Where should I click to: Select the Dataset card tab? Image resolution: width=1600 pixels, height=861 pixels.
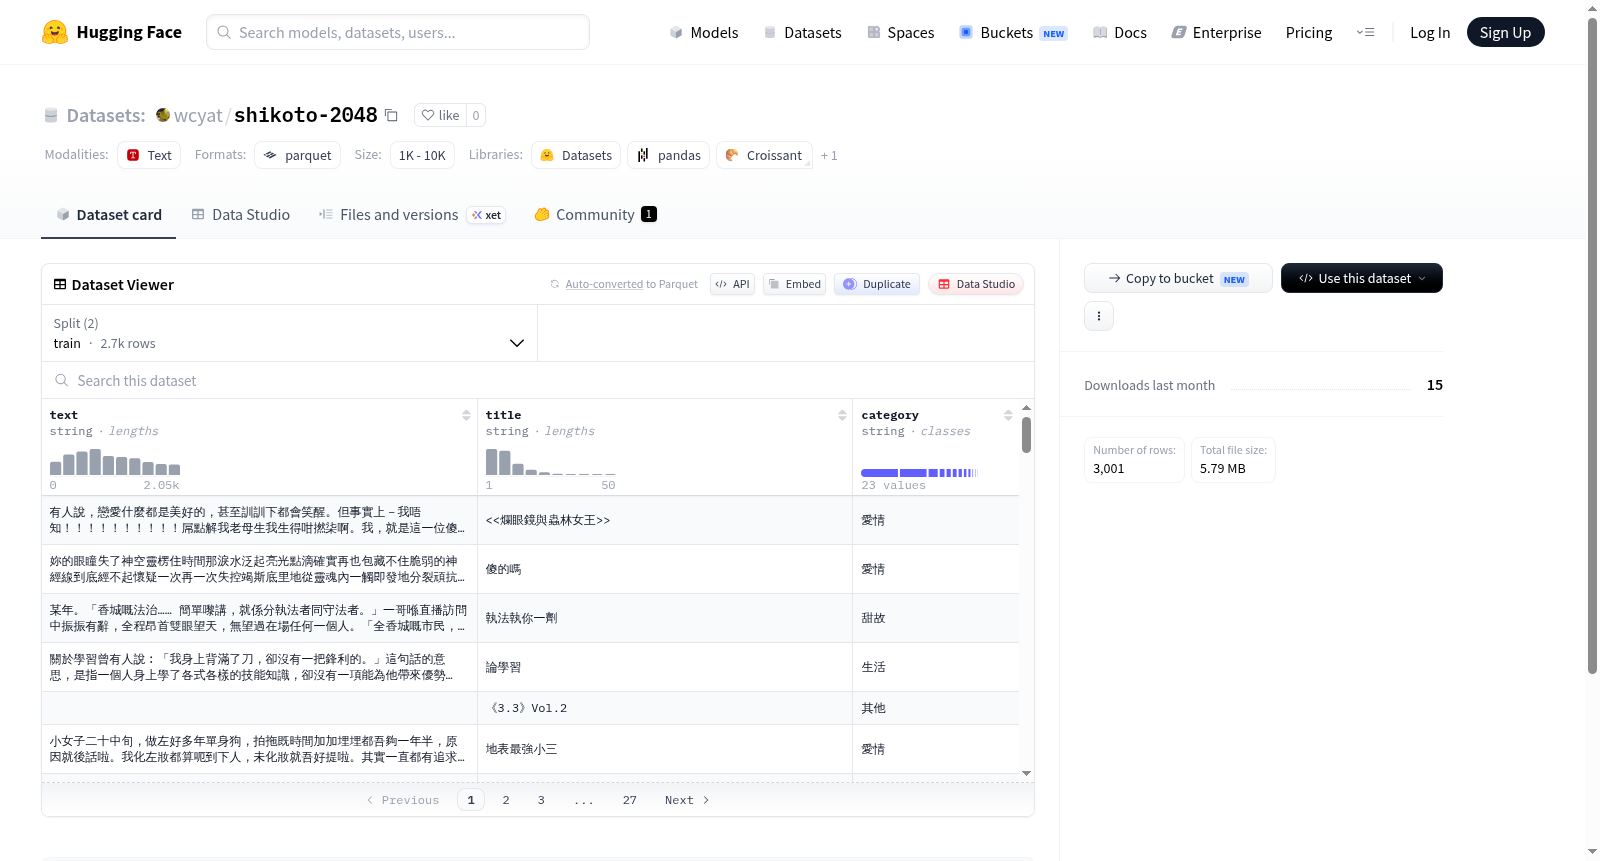point(109,215)
